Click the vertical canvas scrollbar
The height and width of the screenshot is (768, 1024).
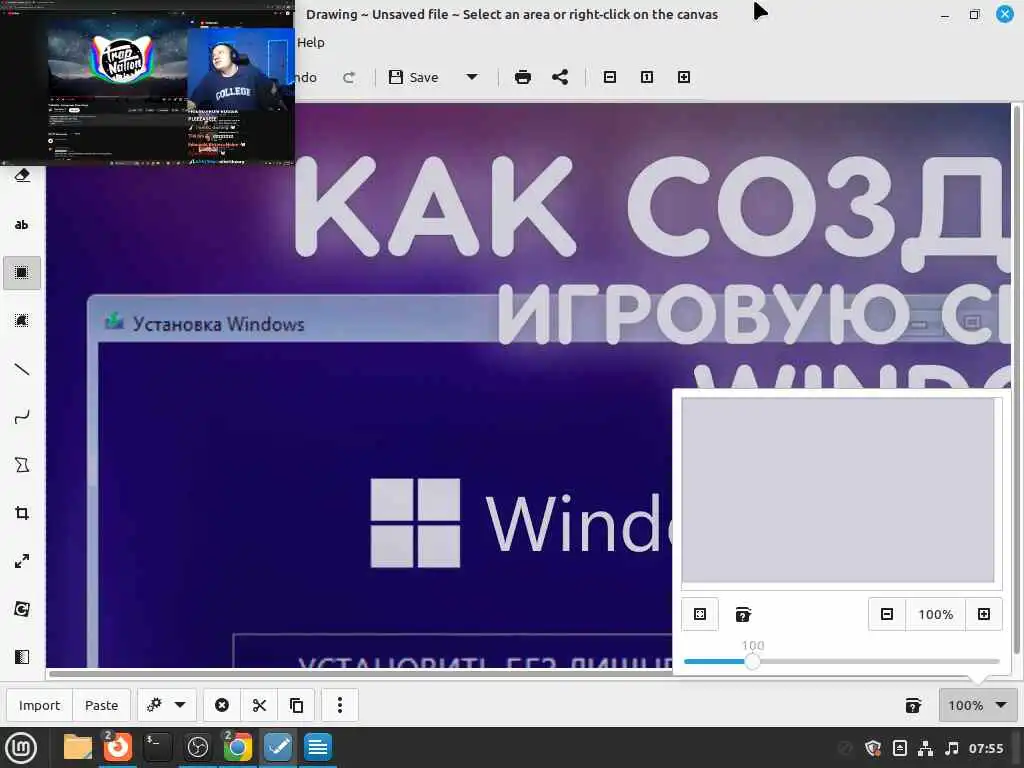(x=1016, y=379)
